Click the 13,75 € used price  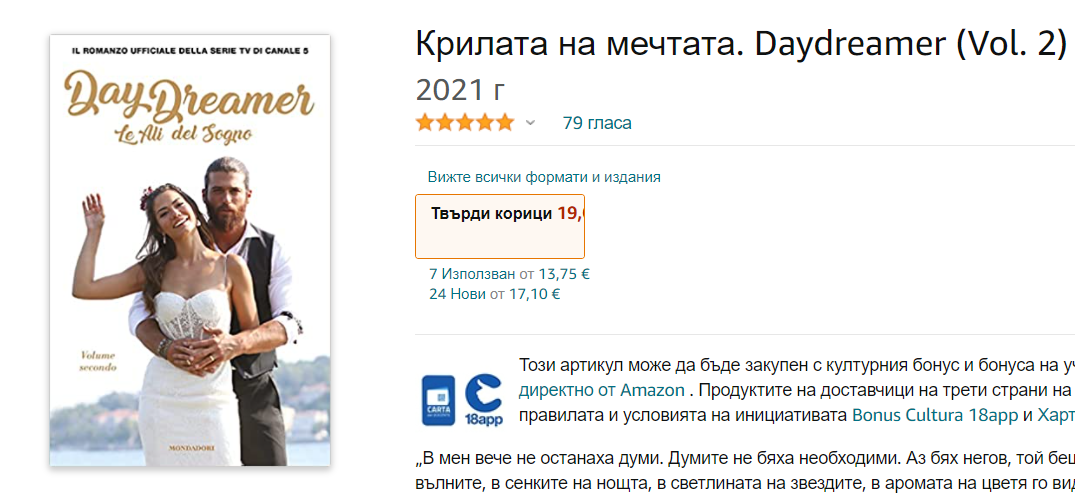coord(564,274)
